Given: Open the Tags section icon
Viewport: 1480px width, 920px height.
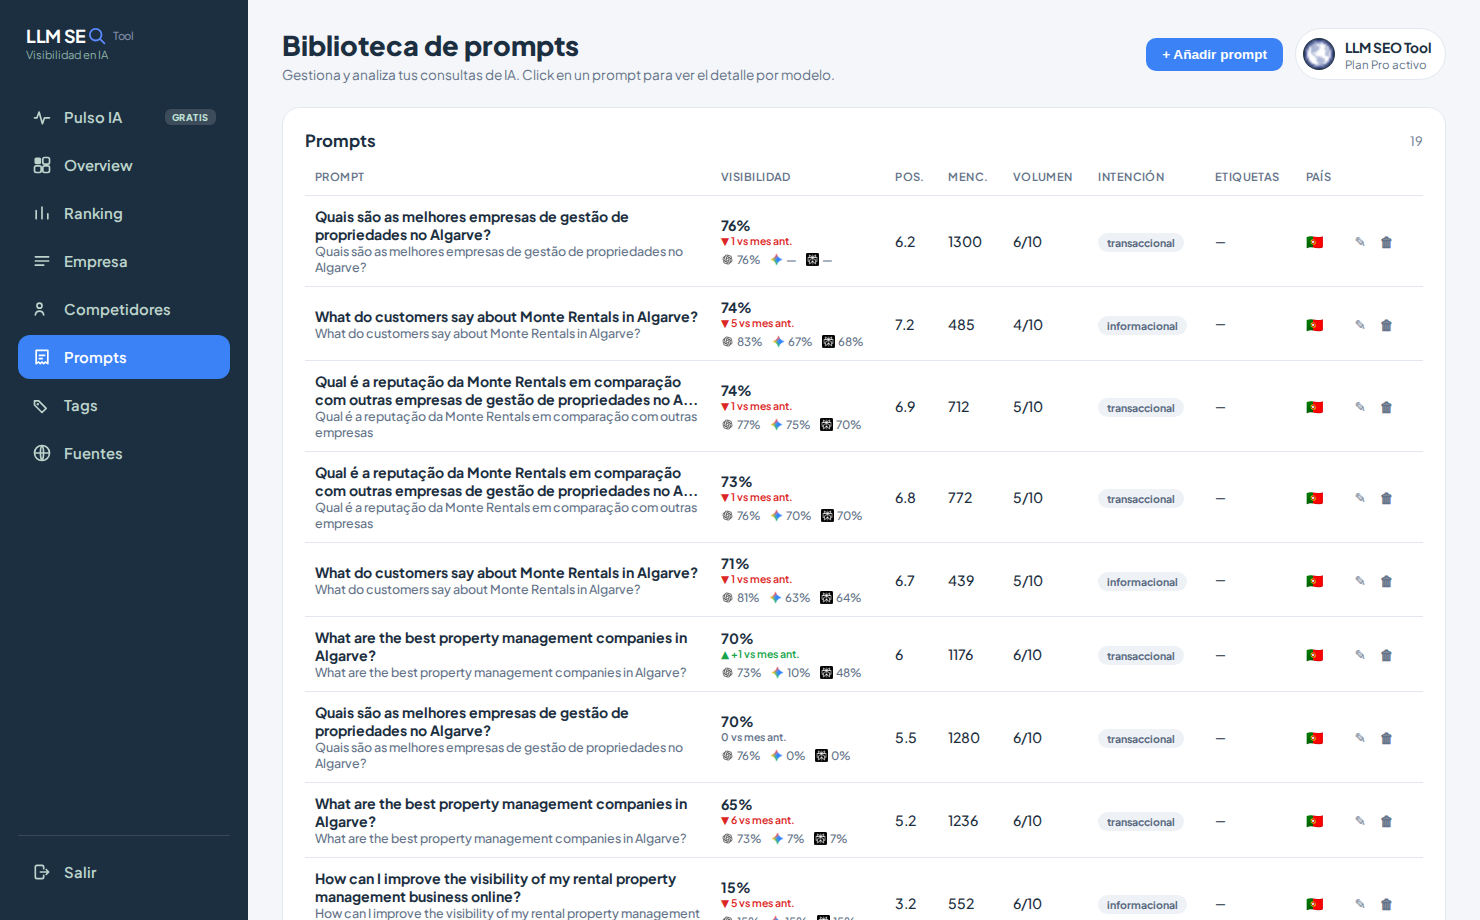Looking at the screenshot, I should click(41, 405).
